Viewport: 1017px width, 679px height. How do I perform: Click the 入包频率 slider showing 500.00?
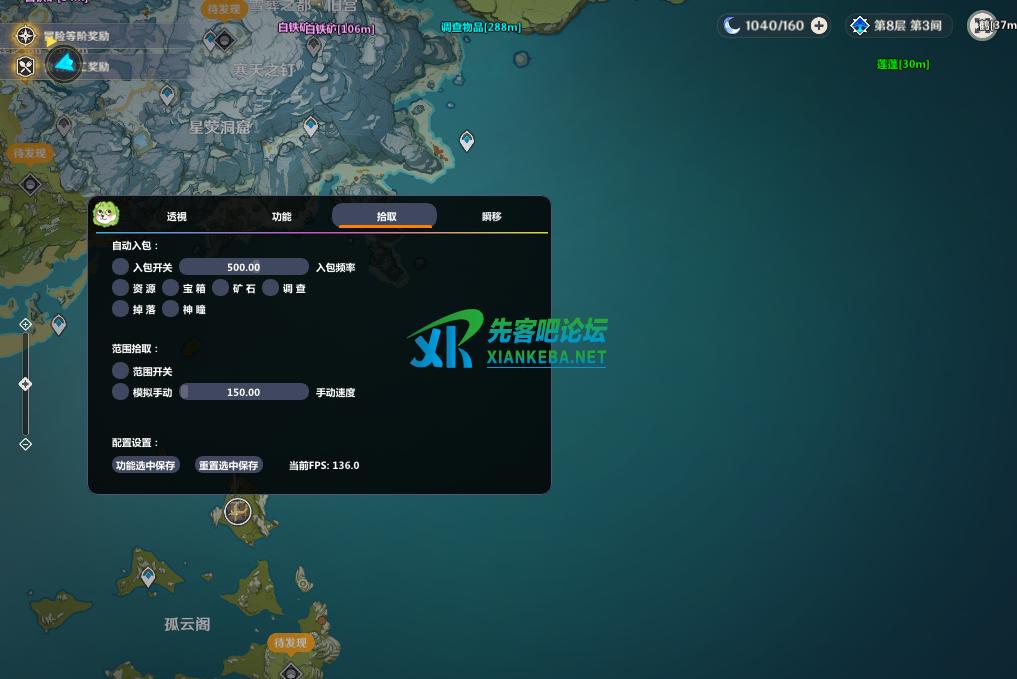pos(244,267)
